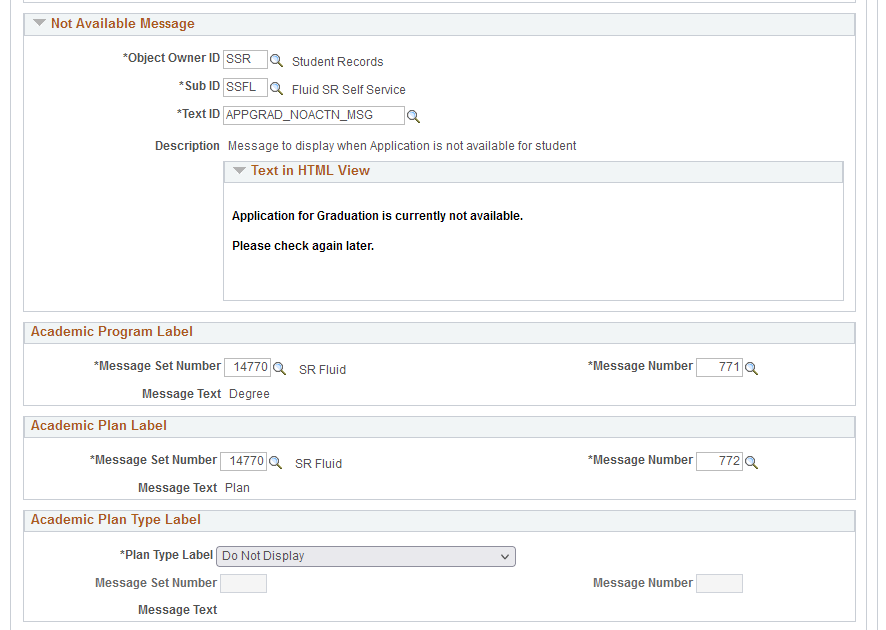Click the disabled Plan Type Message Set Number box
The image size is (886, 630).
(x=243, y=583)
